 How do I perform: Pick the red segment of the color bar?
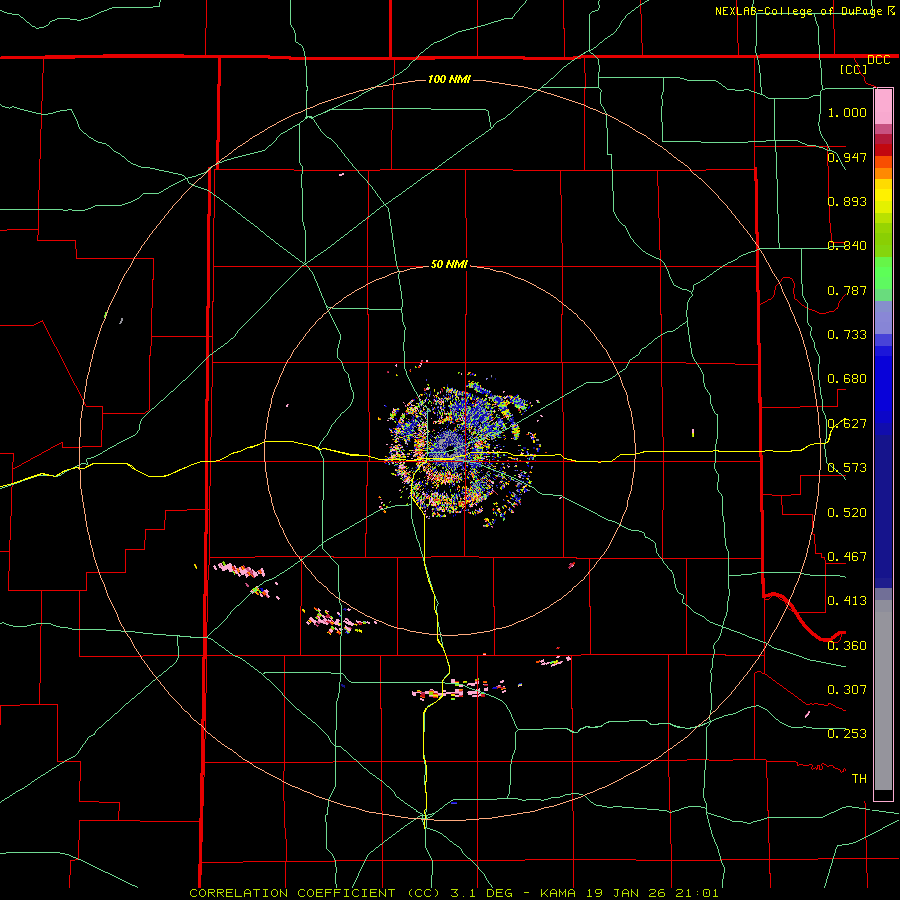point(883,149)
